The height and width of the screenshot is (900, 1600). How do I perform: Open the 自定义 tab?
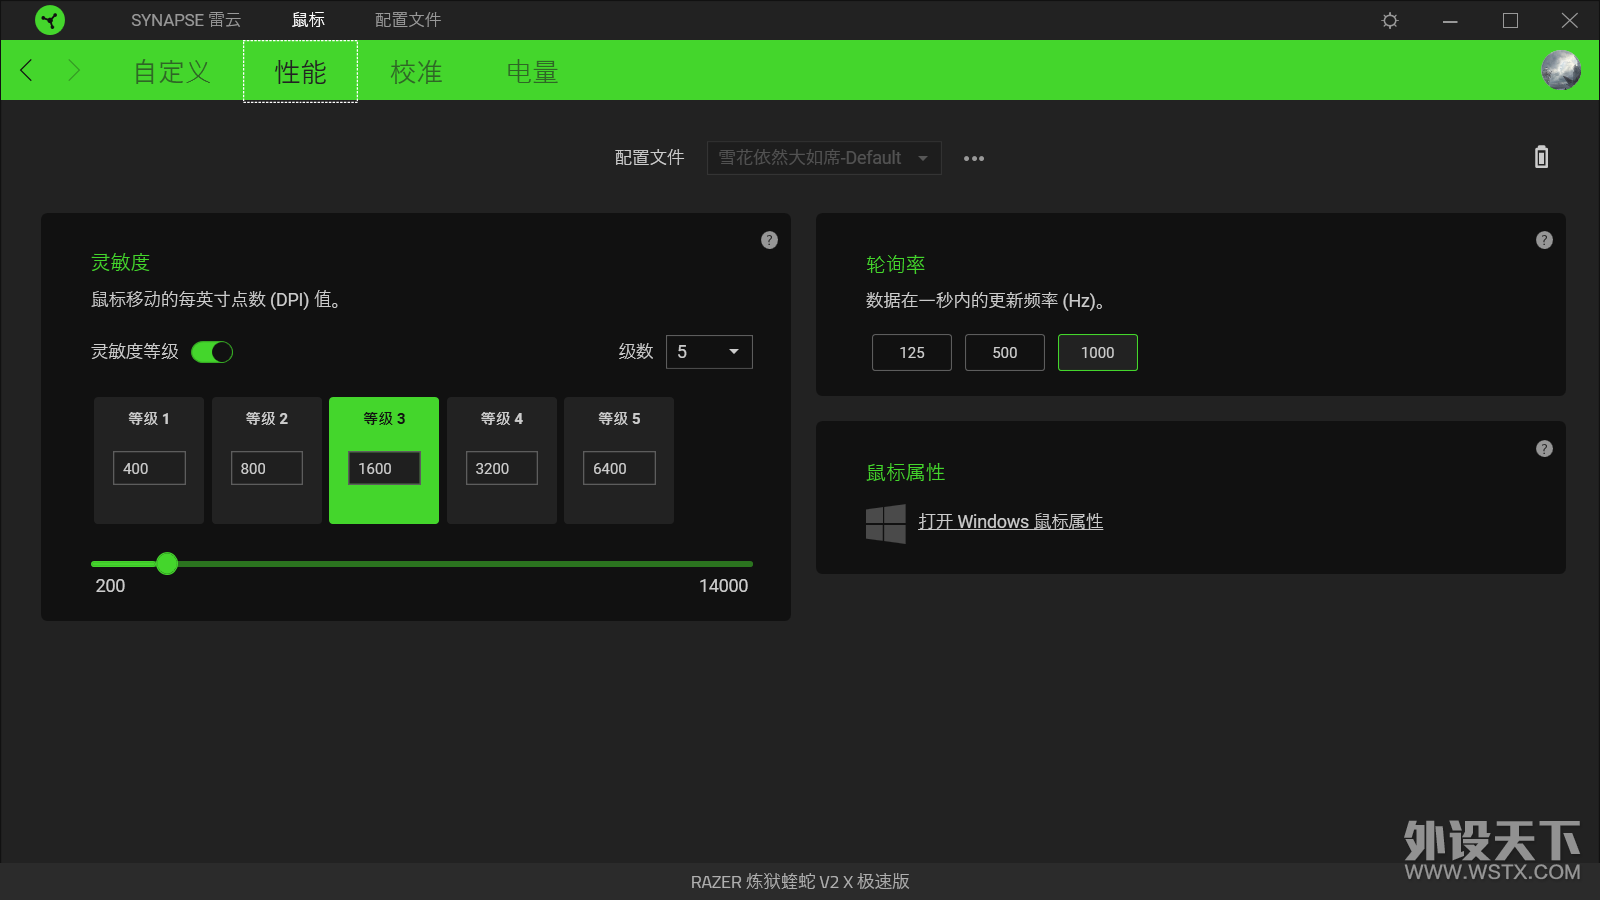click(172, 72)
